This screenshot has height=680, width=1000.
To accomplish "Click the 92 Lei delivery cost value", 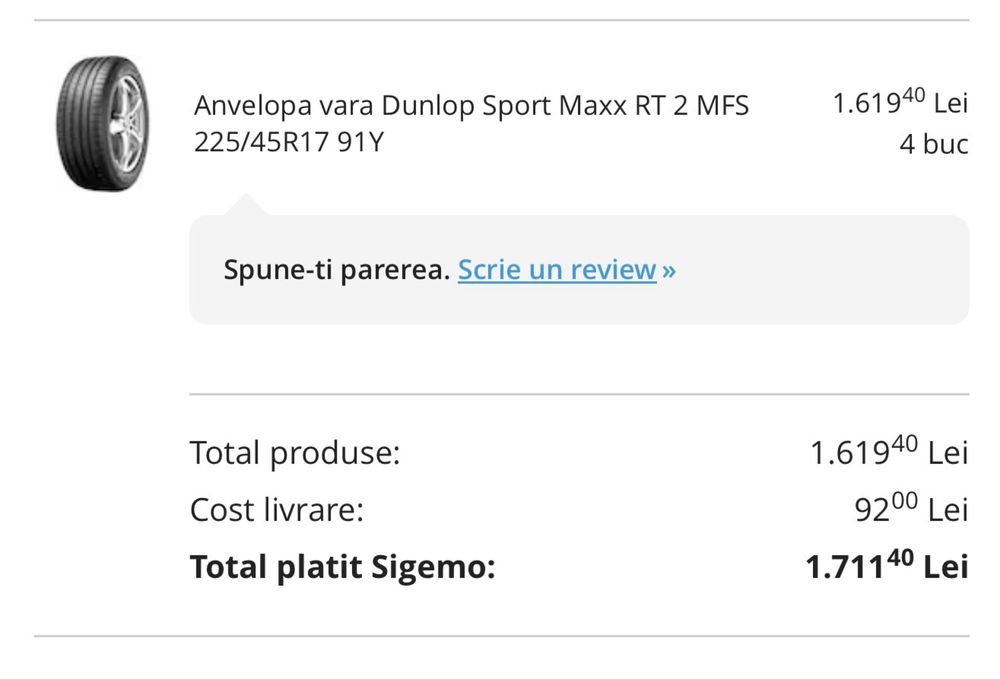I will click(x=910, y=510).
